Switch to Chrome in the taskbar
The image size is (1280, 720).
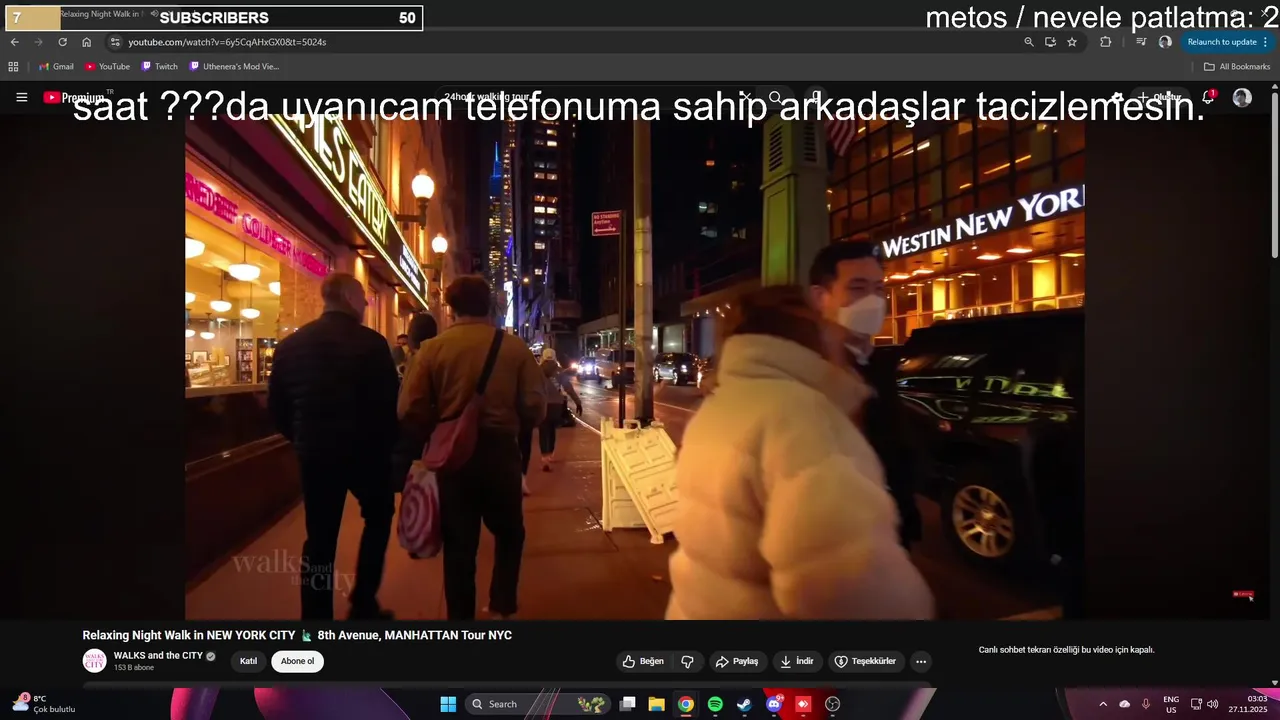point(685,704)
